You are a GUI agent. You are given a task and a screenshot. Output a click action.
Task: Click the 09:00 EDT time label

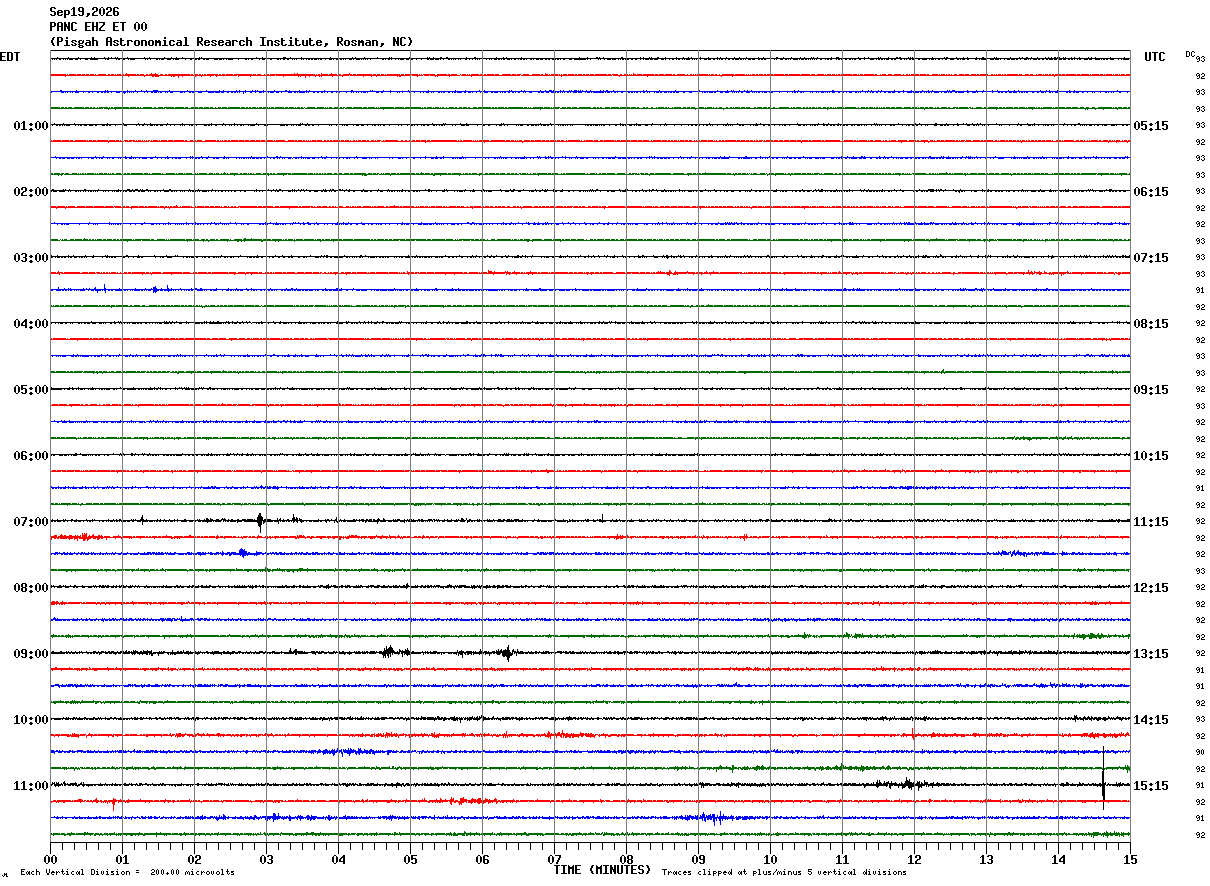click(31, 654)
